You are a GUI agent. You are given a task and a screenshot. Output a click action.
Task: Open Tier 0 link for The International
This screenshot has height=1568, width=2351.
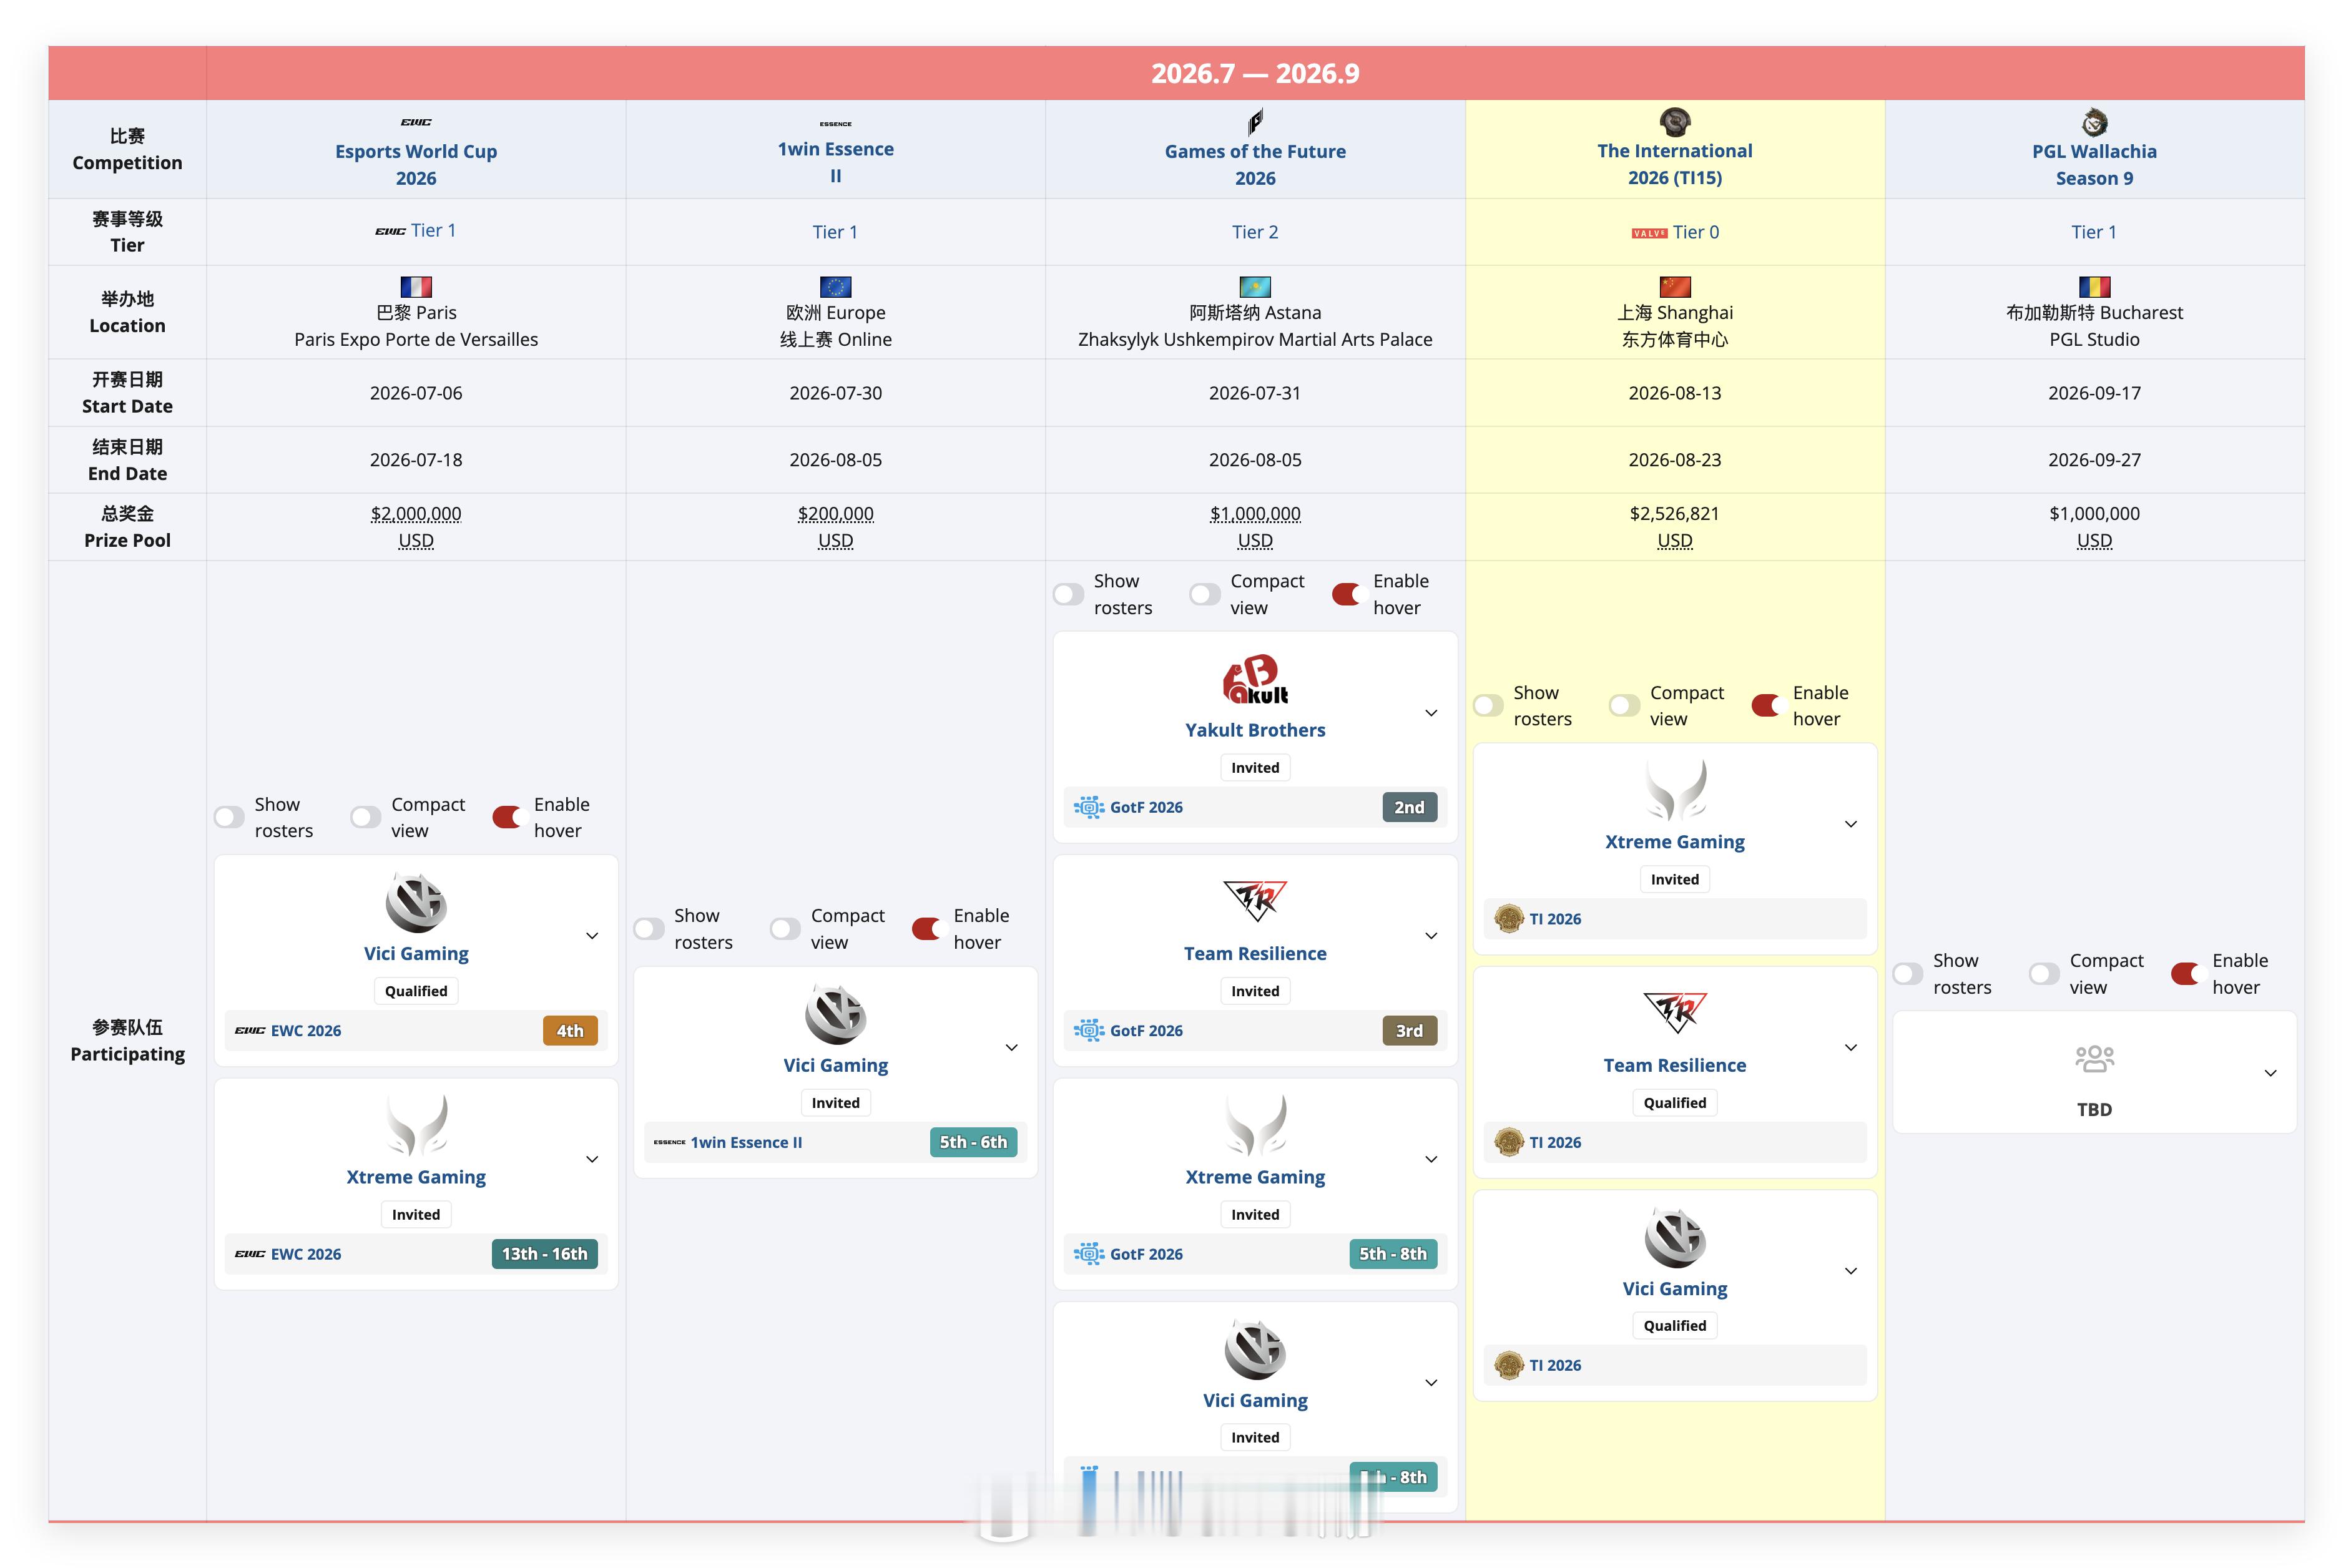tap(1696, 232)
